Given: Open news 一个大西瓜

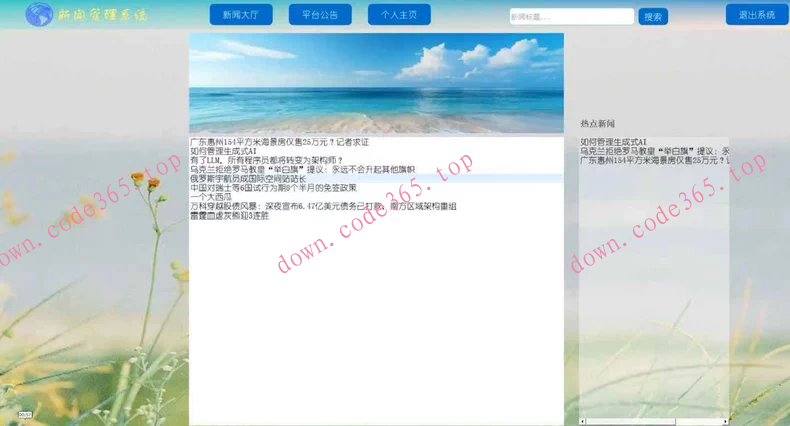Looking at the screenshot, I should click(x=211, y=197).
